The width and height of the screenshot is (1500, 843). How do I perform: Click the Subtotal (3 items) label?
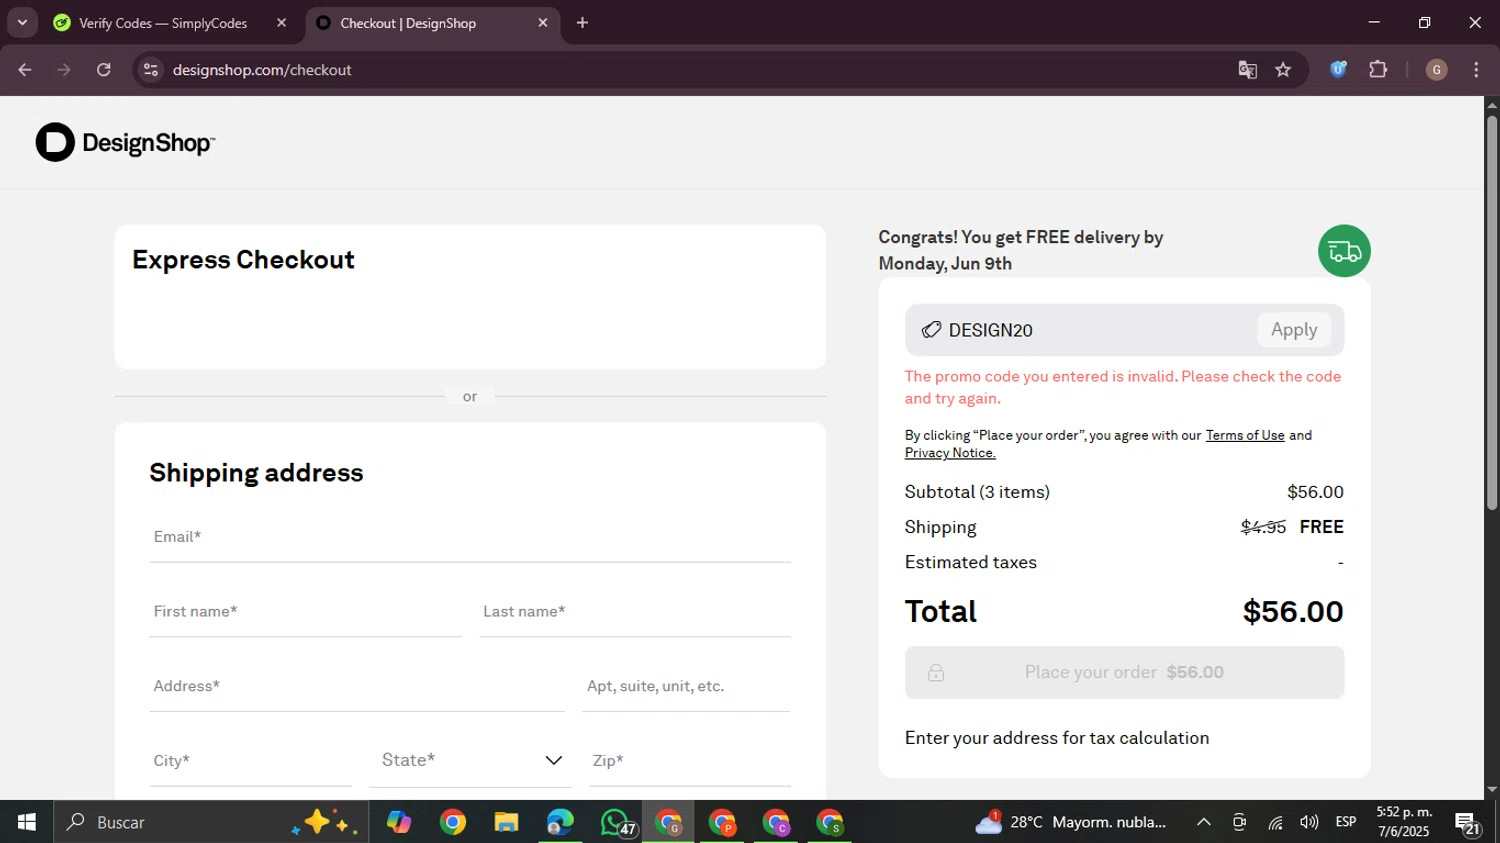coord(977,492)
